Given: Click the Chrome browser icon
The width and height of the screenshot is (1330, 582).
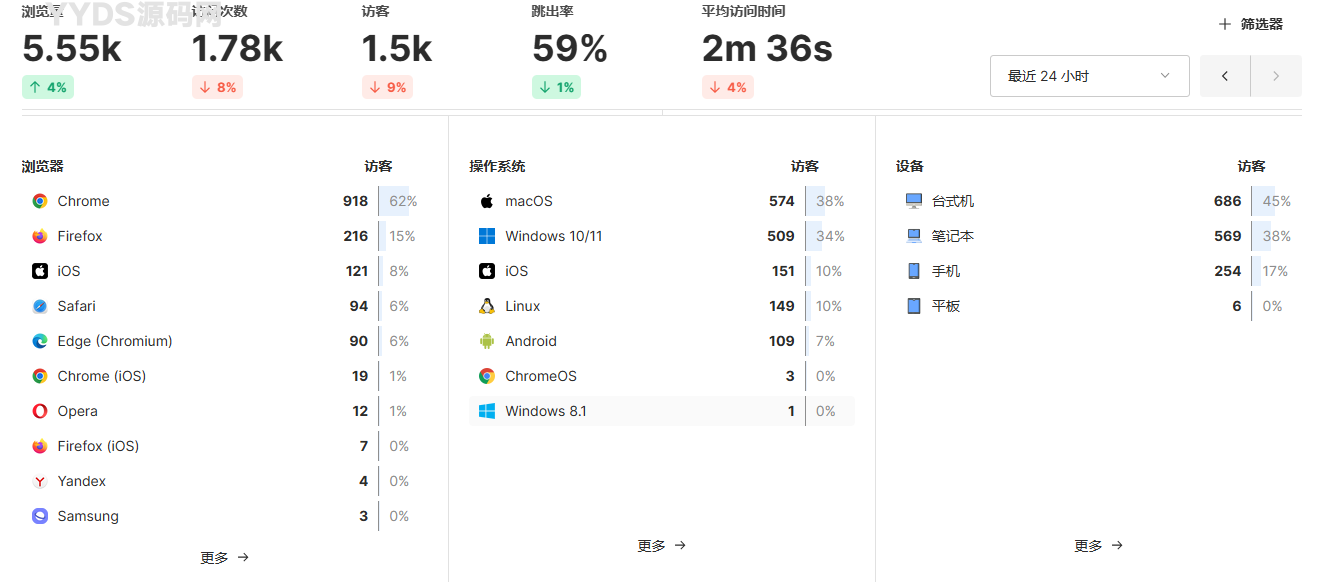Looking at the screenshot, I should point(38,201).
